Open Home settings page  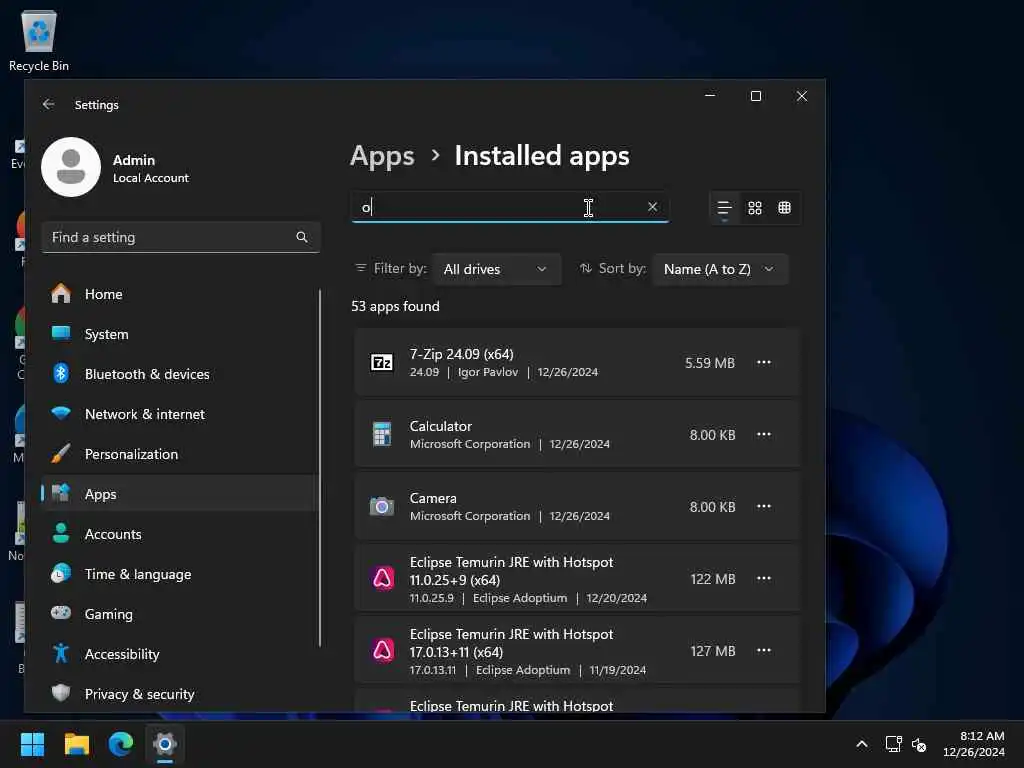coord(180,294)
